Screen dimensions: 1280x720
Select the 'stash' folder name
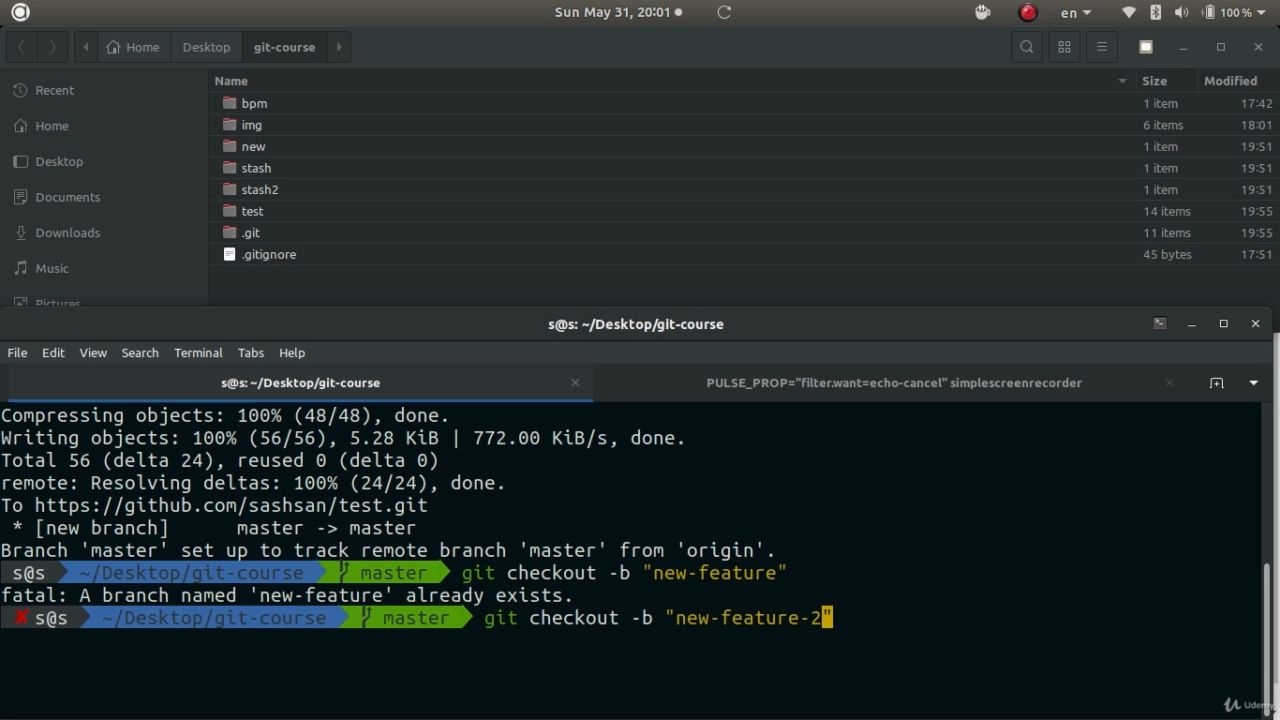click(256, 168)
